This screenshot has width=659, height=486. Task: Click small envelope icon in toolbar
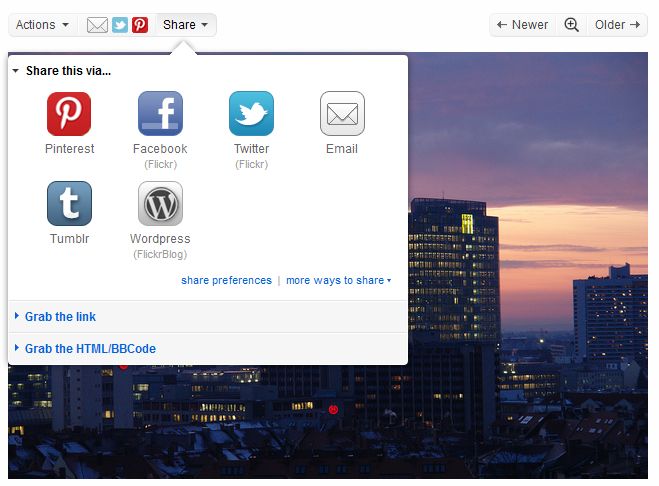(x=97, y=25)
